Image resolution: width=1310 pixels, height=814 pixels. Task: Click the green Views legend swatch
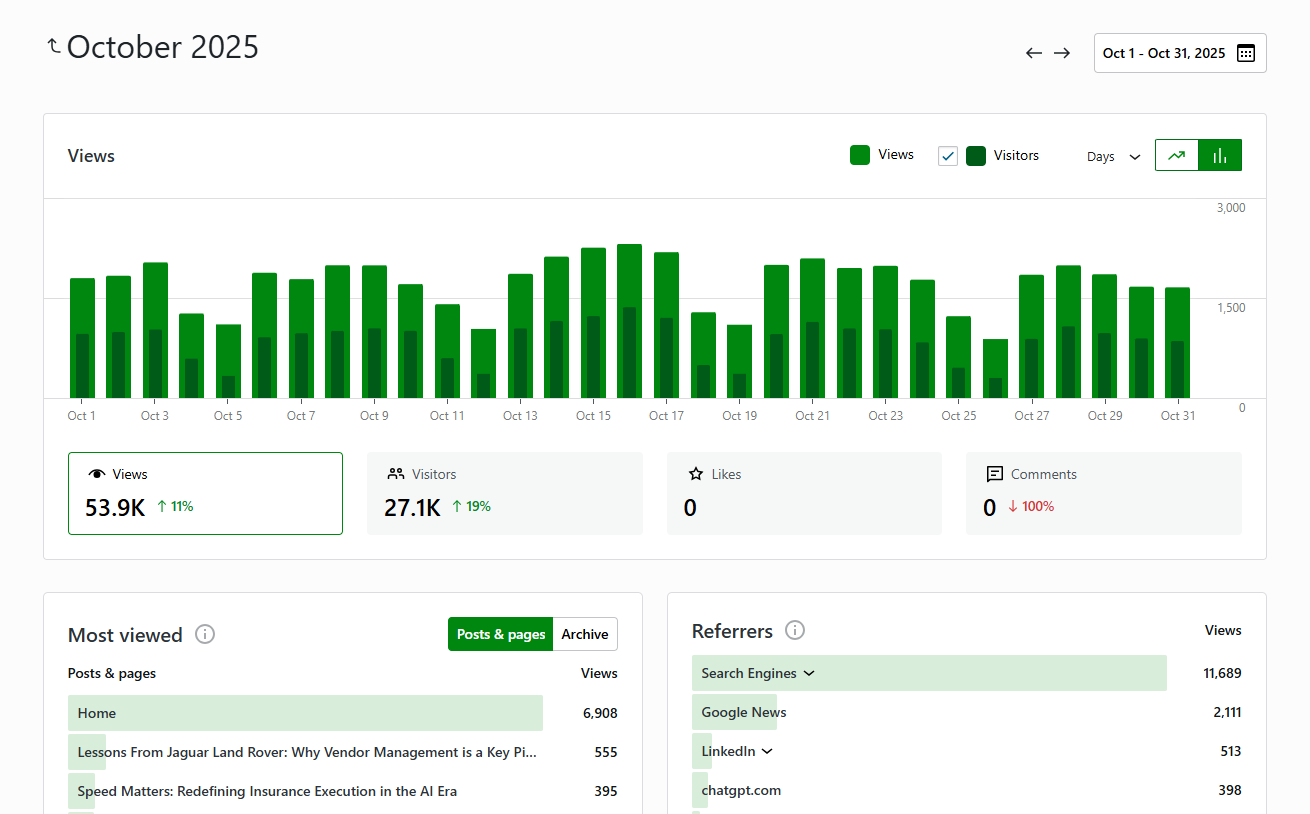(860, 155)
